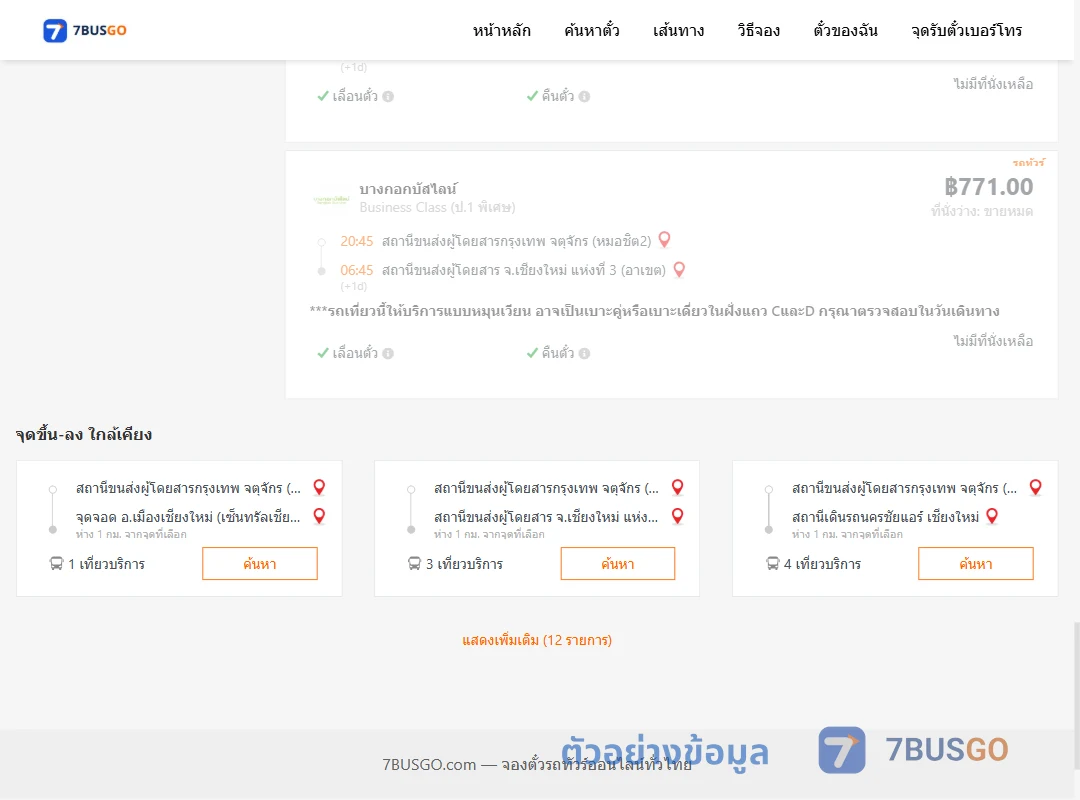Screen dimensions: 1080x800
Task: Click the 7BUSGO logo in header
Action: (85, 30)
